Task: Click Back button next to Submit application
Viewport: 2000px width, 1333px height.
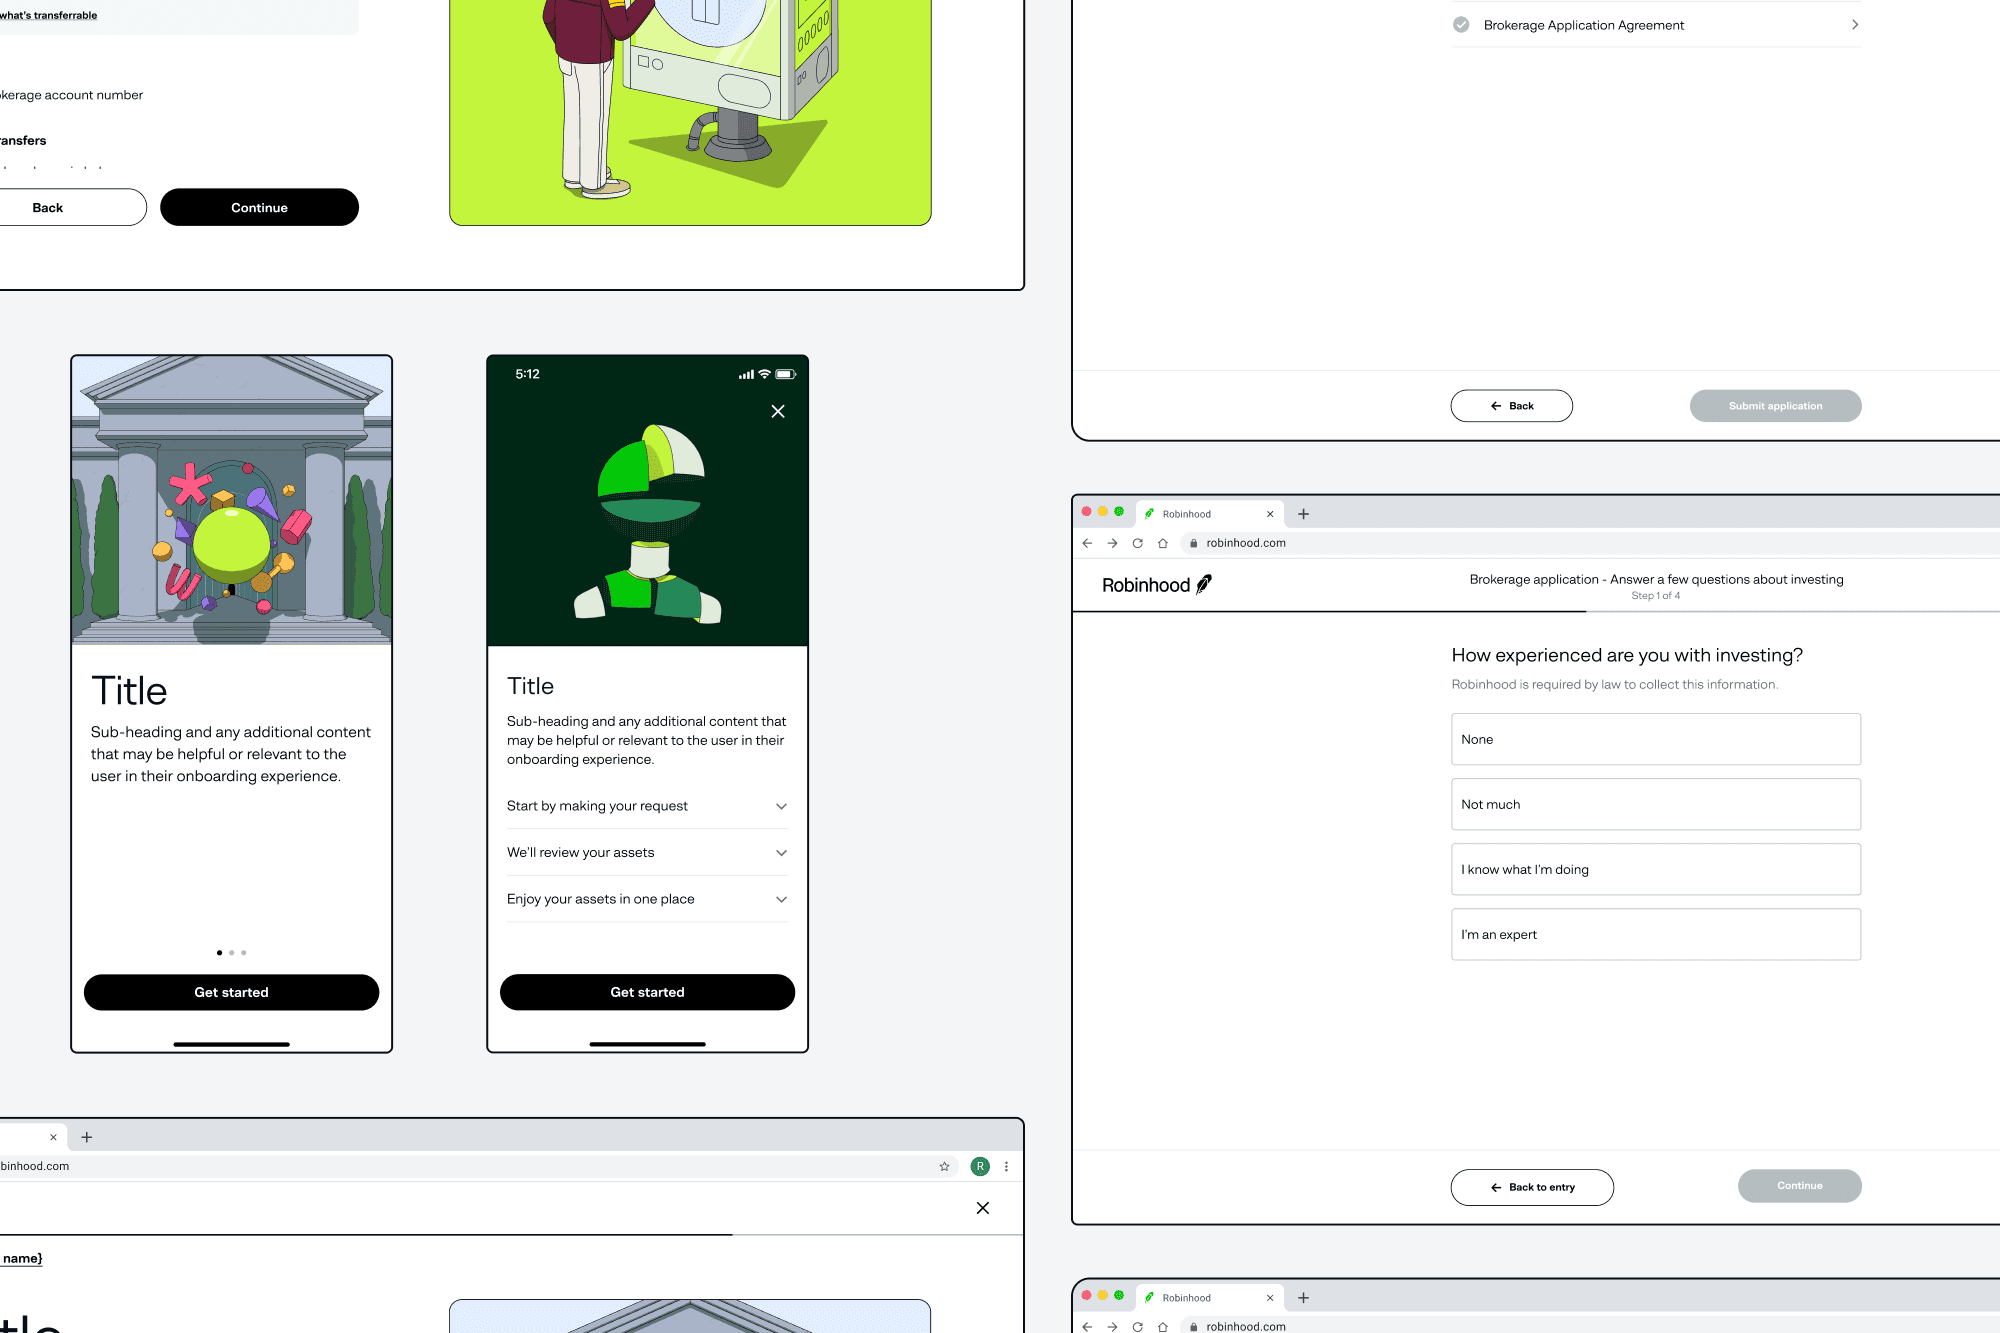Action: (1511, 406)
